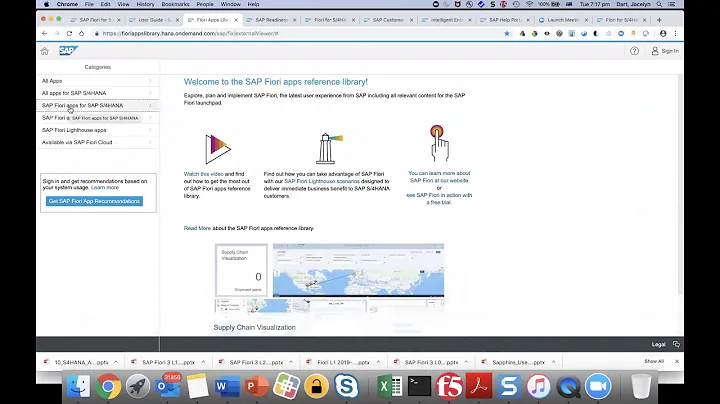Open the Trash in the dock

pos(641,386)
